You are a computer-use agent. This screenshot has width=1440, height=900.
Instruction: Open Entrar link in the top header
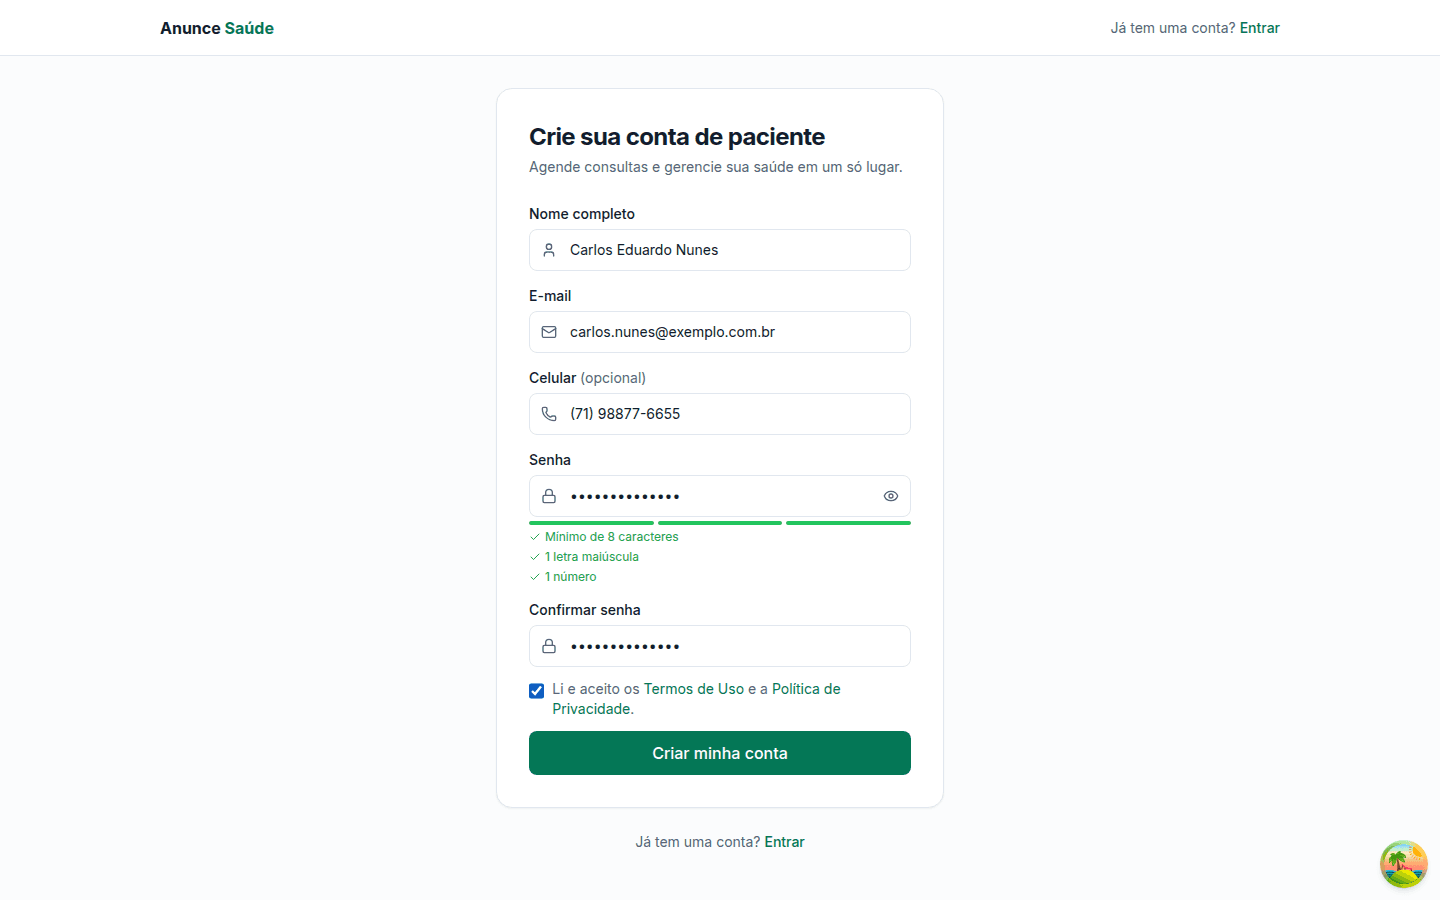click(x=1260, y=28)
